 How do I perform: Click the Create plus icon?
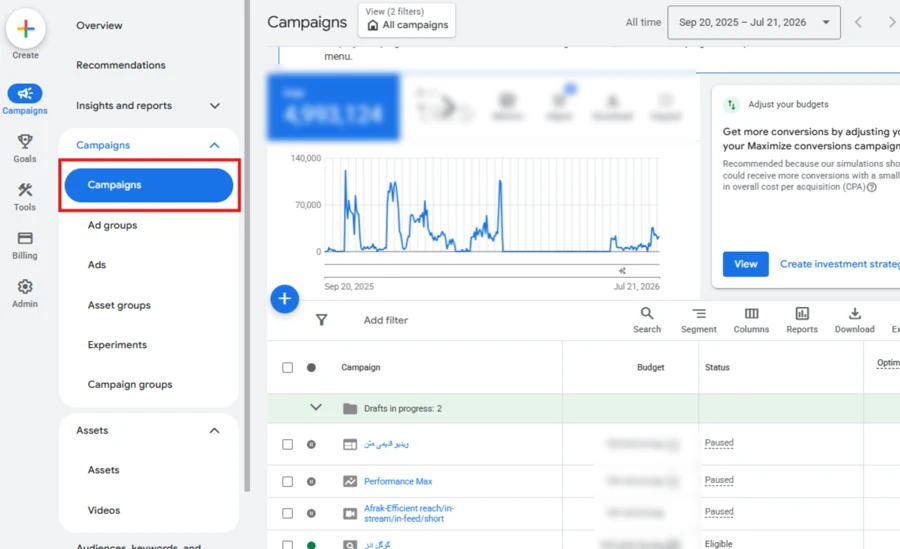(25, 29)
